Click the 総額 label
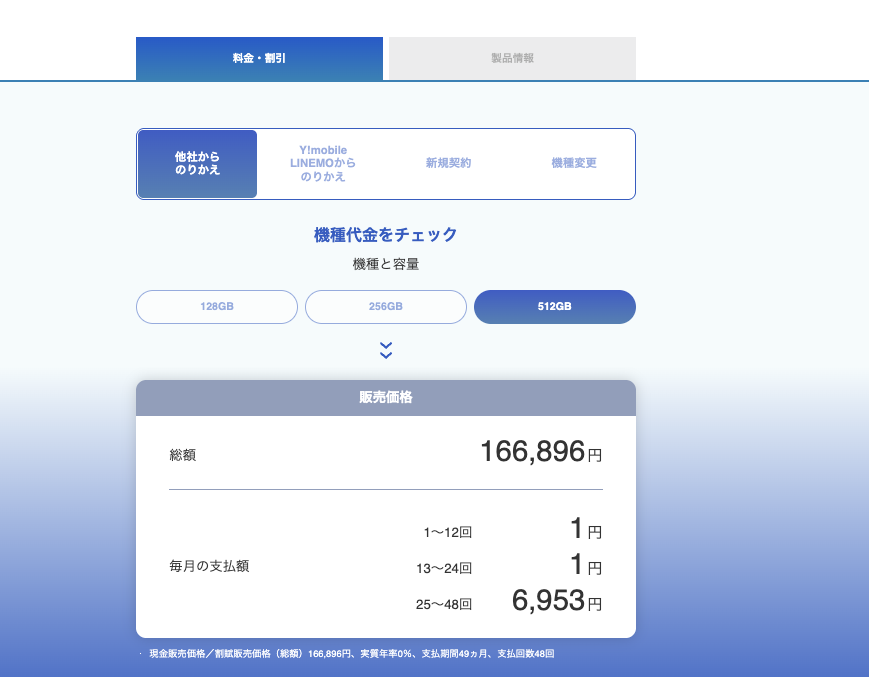The height and width of the screenshot is (677, 869). (x=183, y=455)
